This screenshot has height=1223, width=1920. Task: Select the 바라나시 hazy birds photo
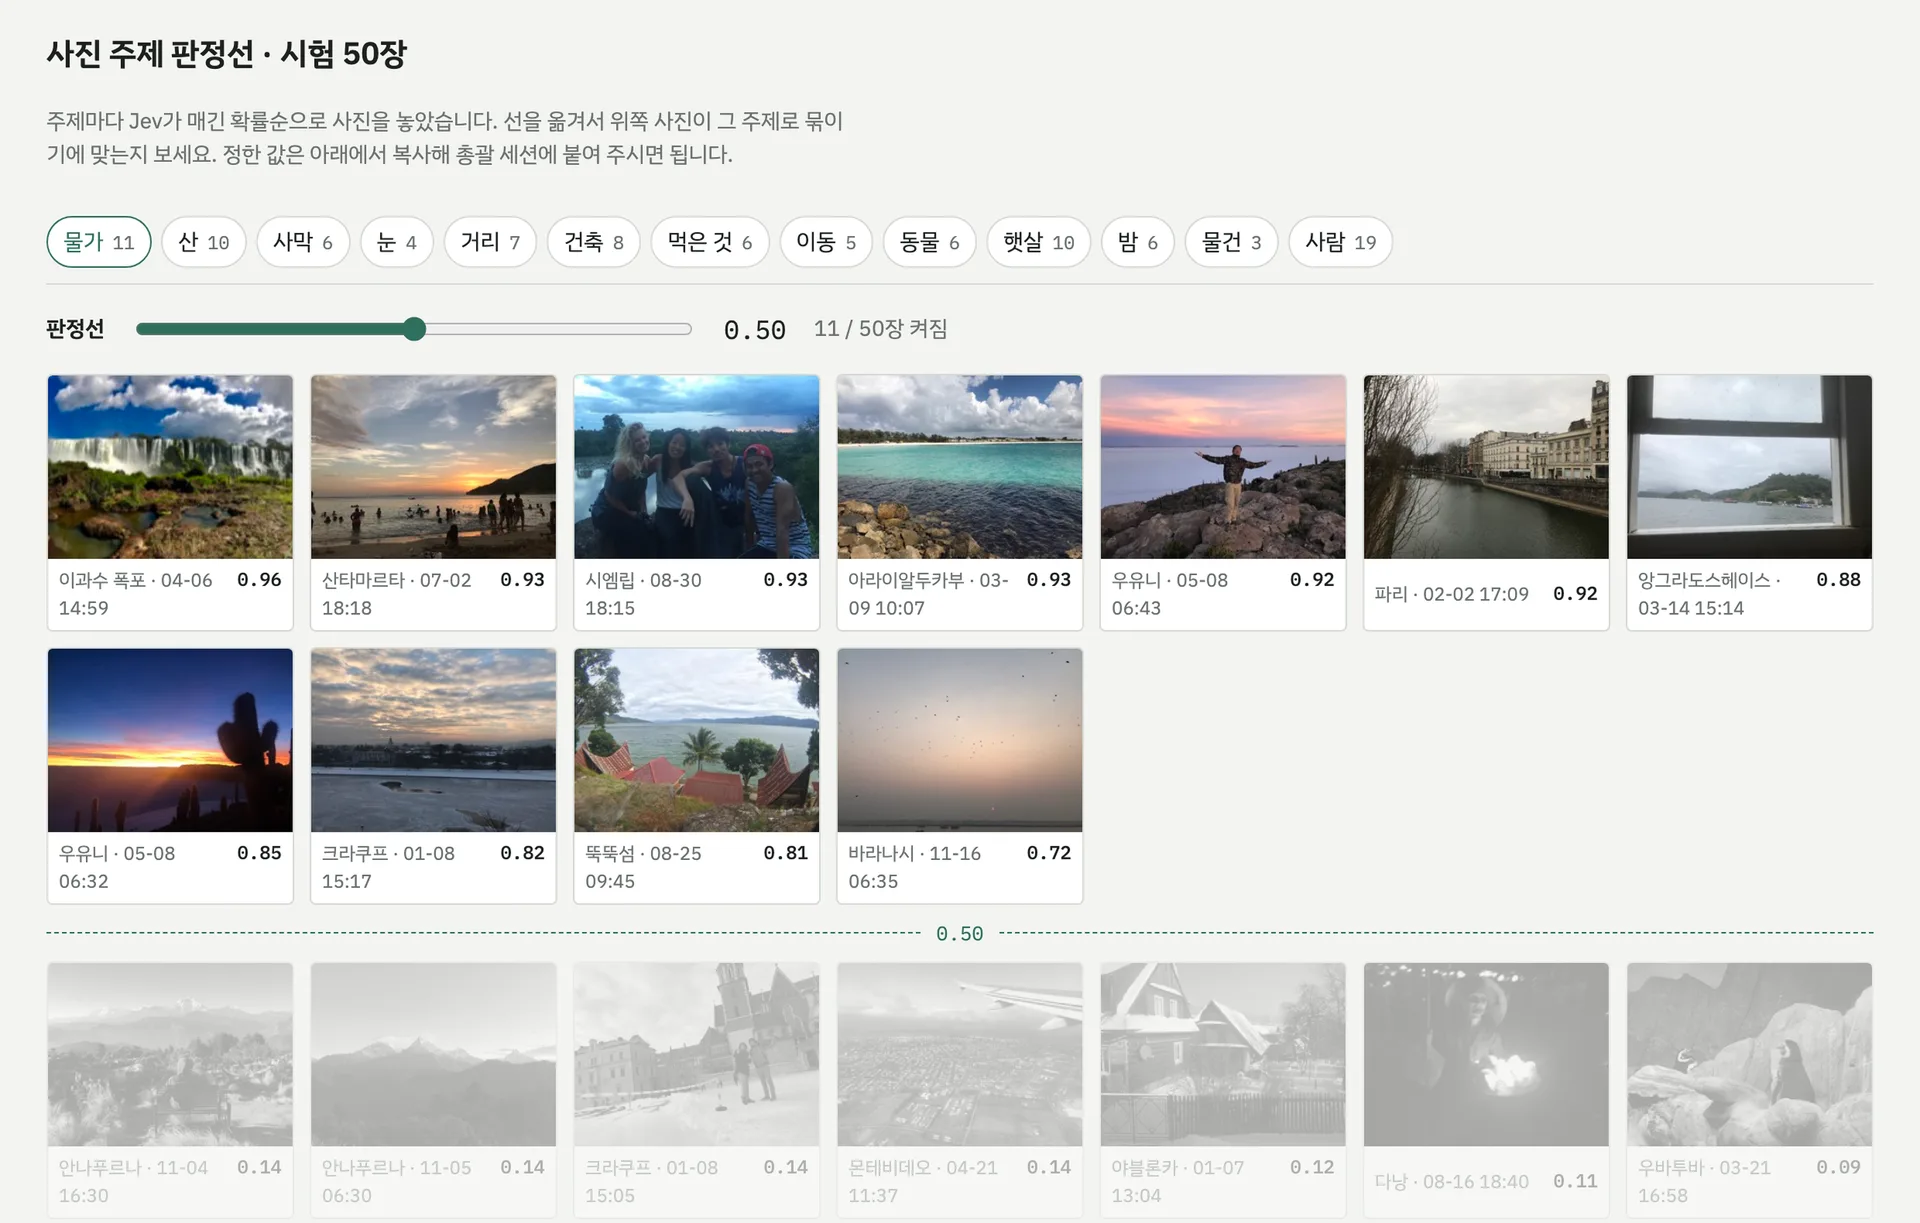tap(960, 740)
